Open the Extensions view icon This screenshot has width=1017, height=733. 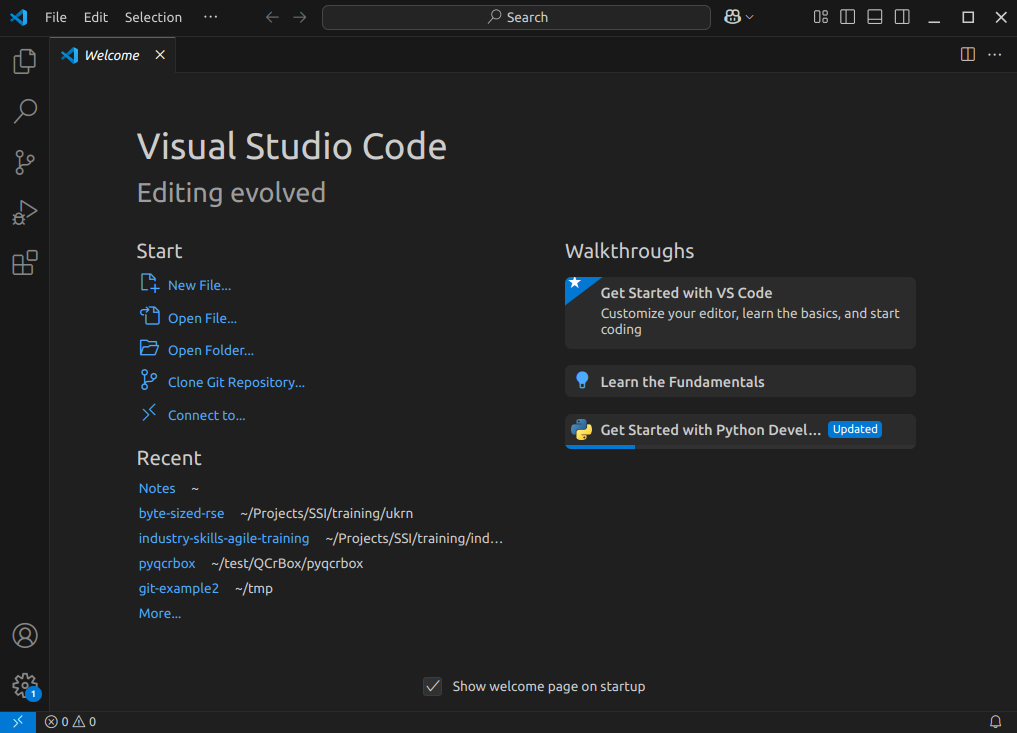25,262
